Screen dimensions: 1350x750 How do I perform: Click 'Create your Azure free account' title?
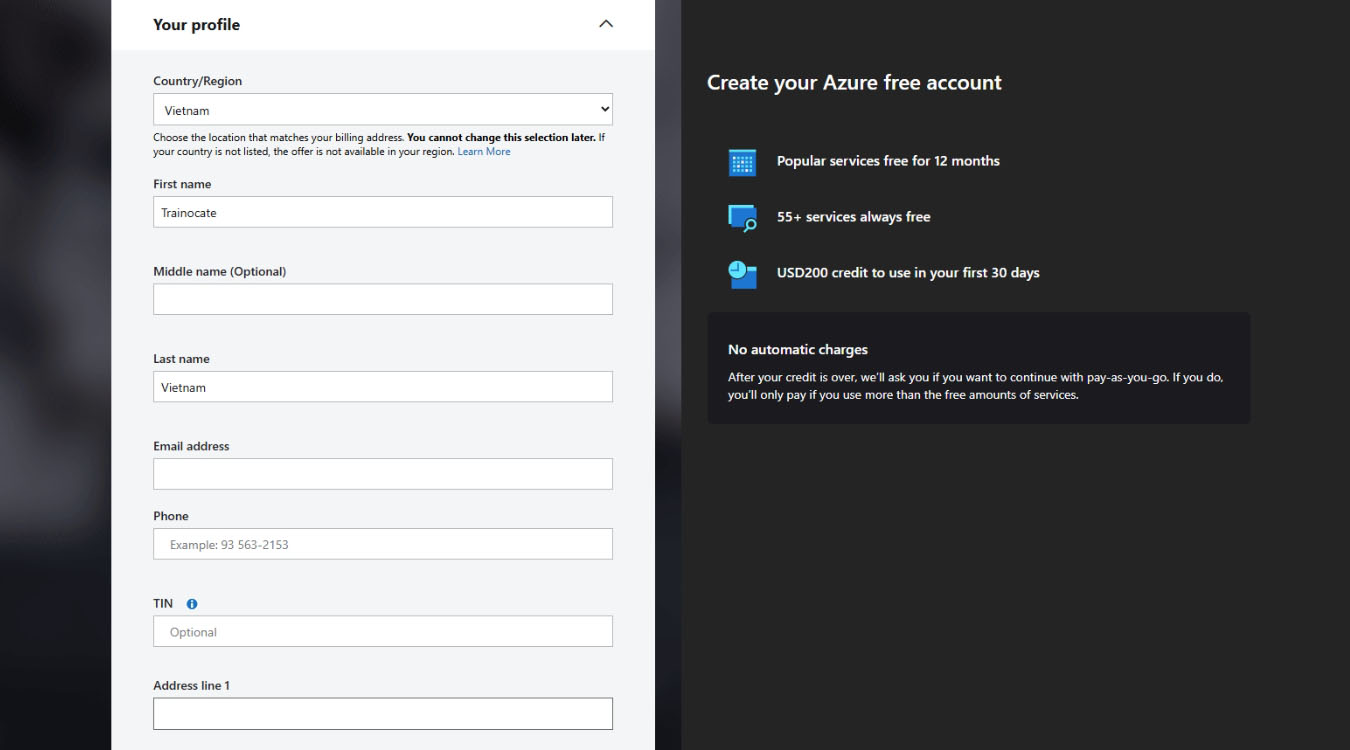pyautogui.click(x=854, y=83)
